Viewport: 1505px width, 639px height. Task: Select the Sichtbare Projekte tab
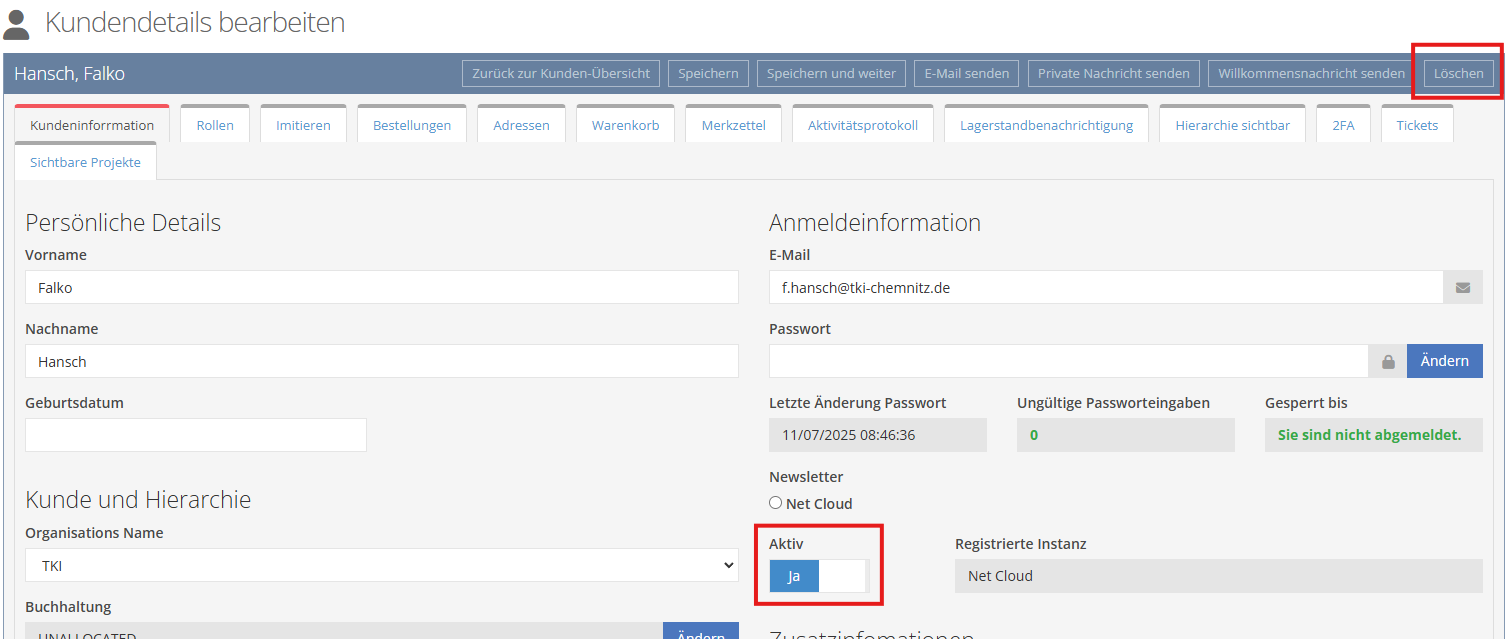point(85,162)
